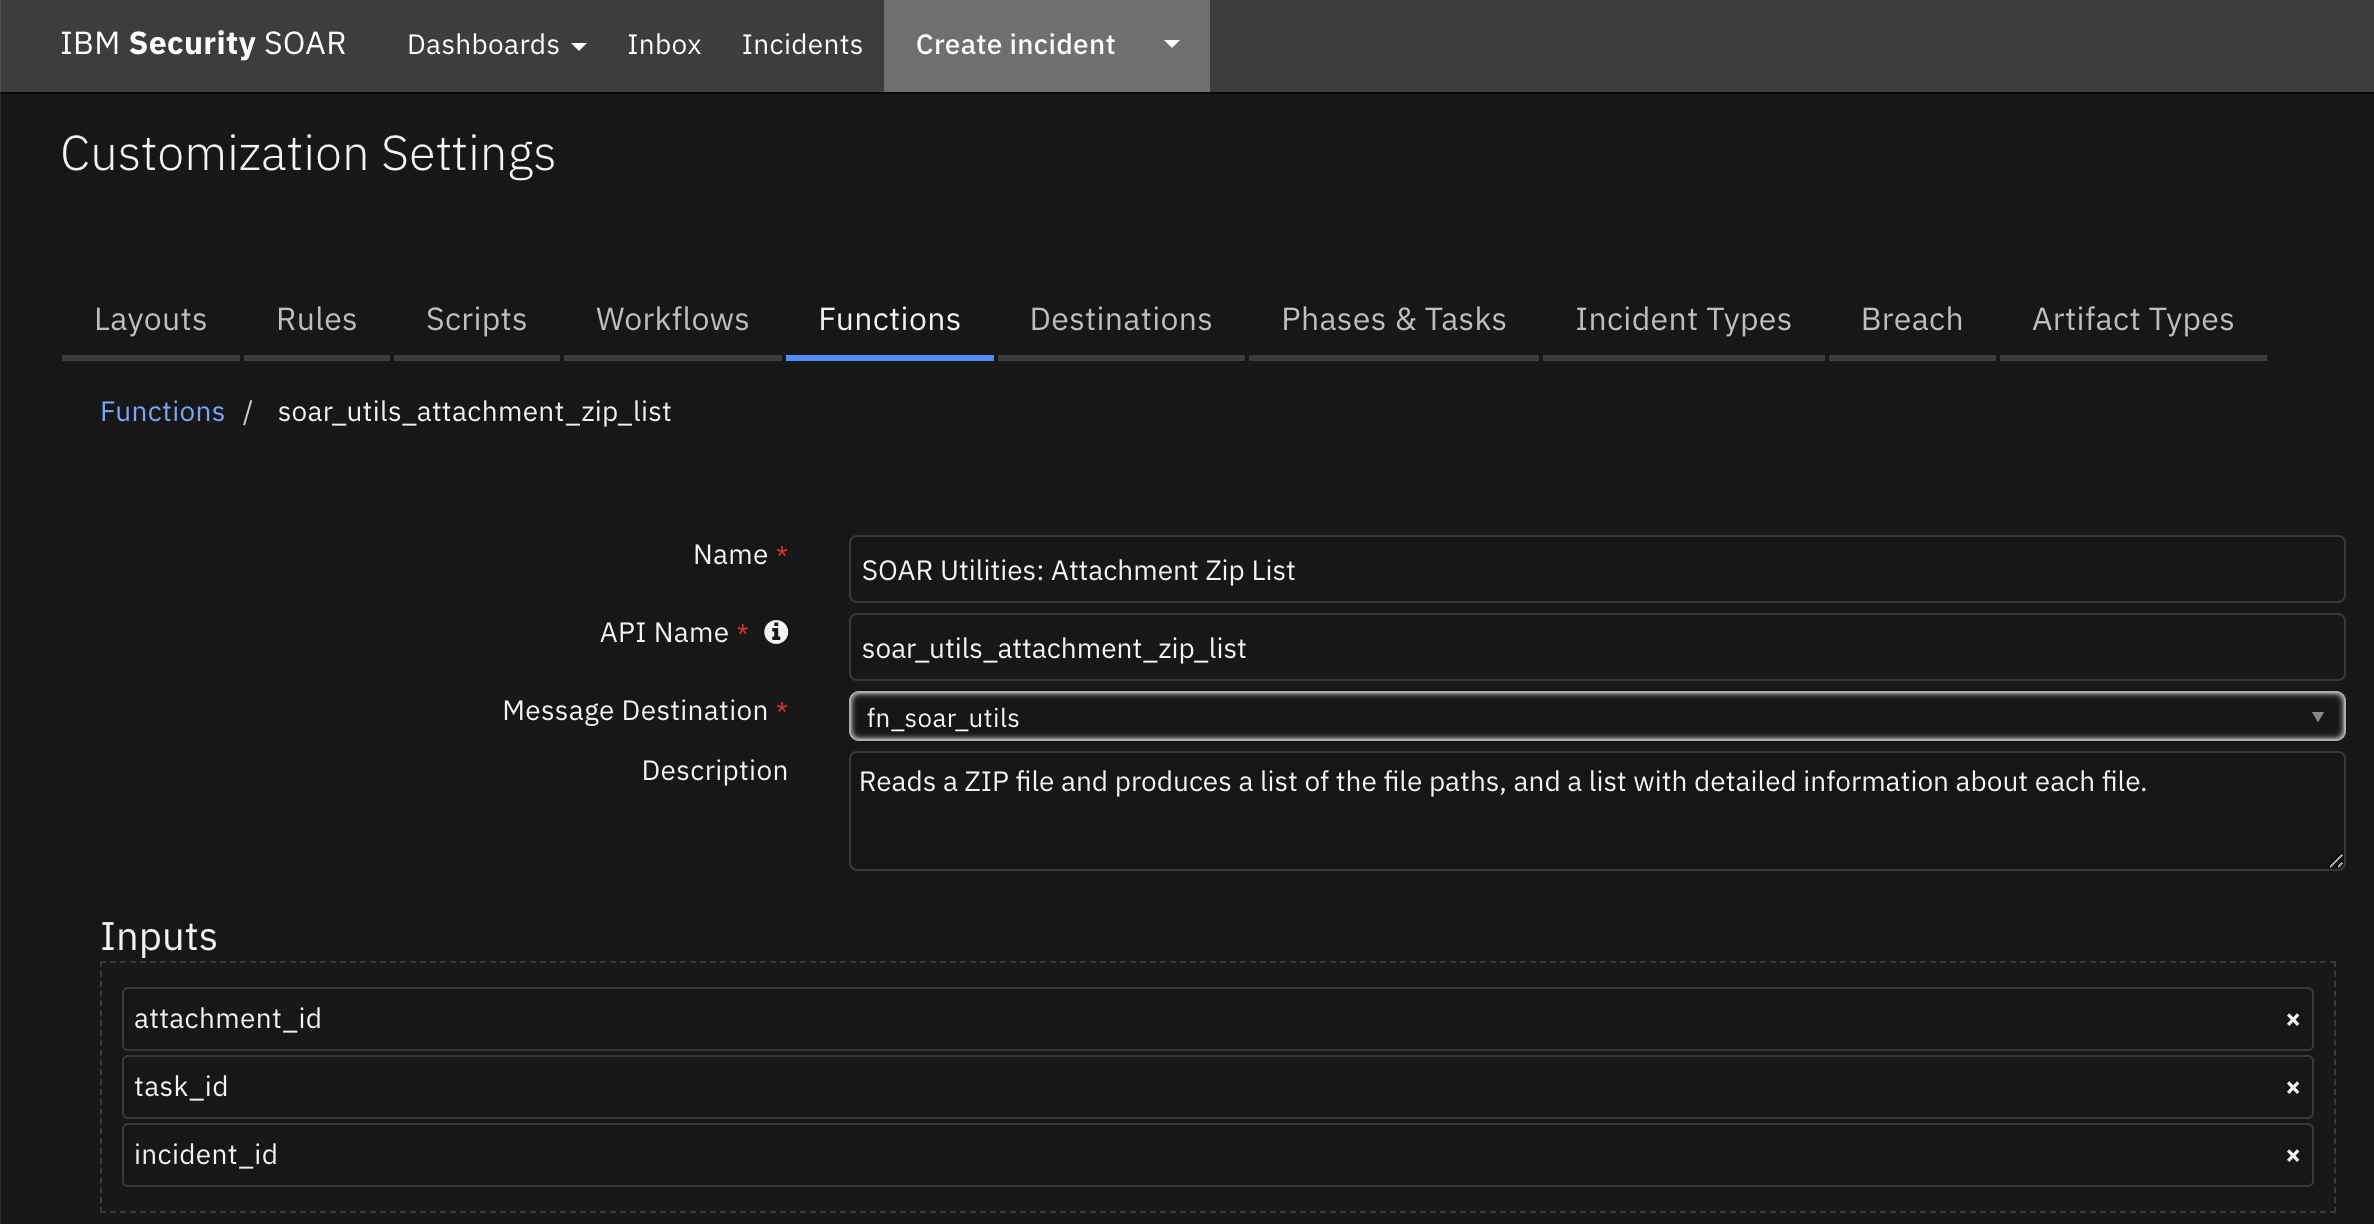Click the Create incident dropdown arrow
Viewport: 2374px width, 1224px height.
coord(1174,44)
